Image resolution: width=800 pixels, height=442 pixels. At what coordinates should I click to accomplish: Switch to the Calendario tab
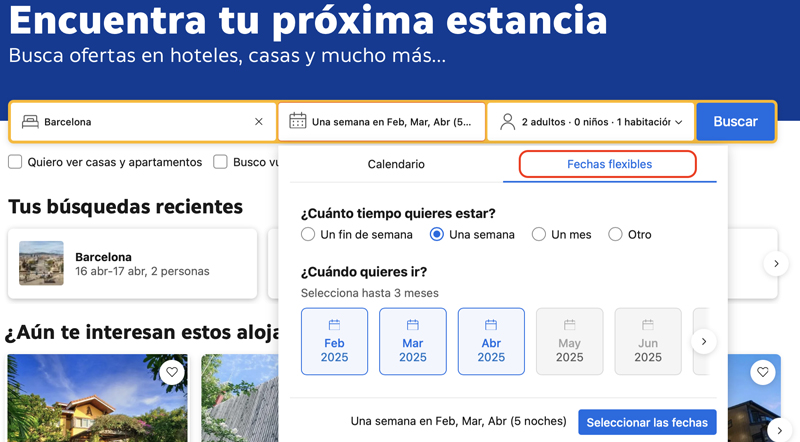(x=396, y=164)
